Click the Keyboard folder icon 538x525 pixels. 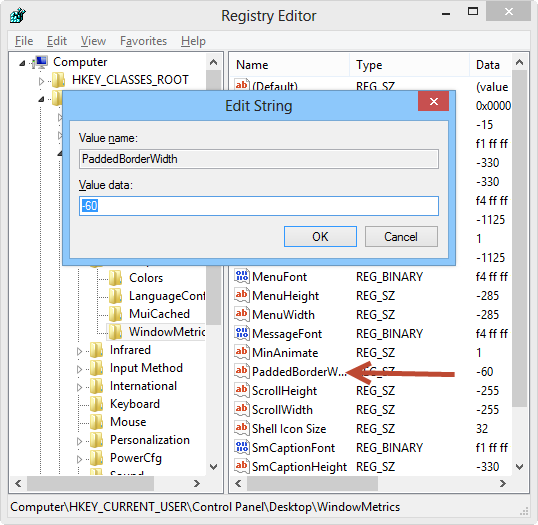pyautogui.click(x=97, y=404)
